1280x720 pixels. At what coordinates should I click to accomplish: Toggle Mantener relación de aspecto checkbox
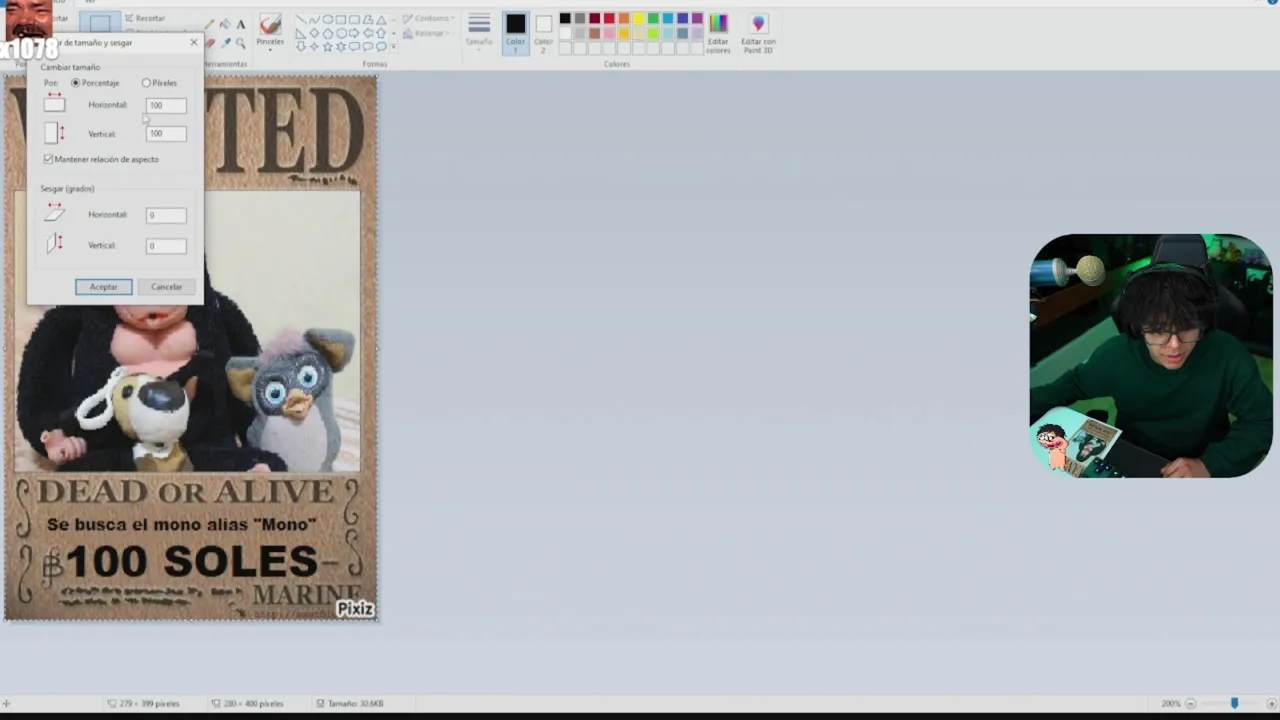(48, 159)
